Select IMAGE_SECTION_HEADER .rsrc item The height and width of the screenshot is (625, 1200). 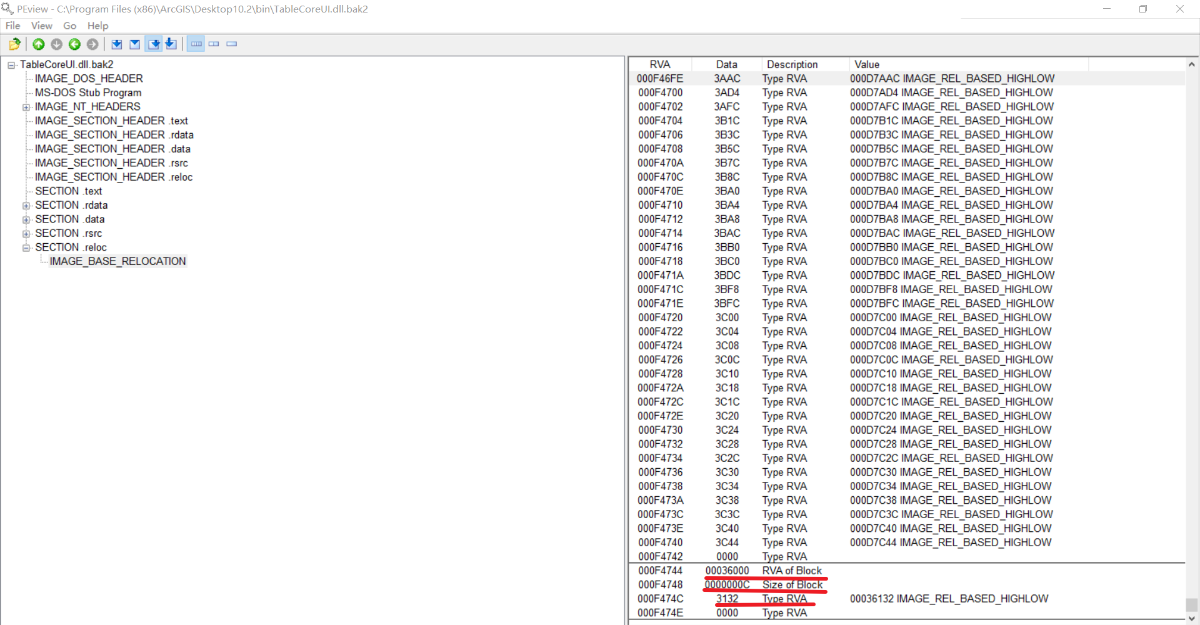[x=111, y=162]
